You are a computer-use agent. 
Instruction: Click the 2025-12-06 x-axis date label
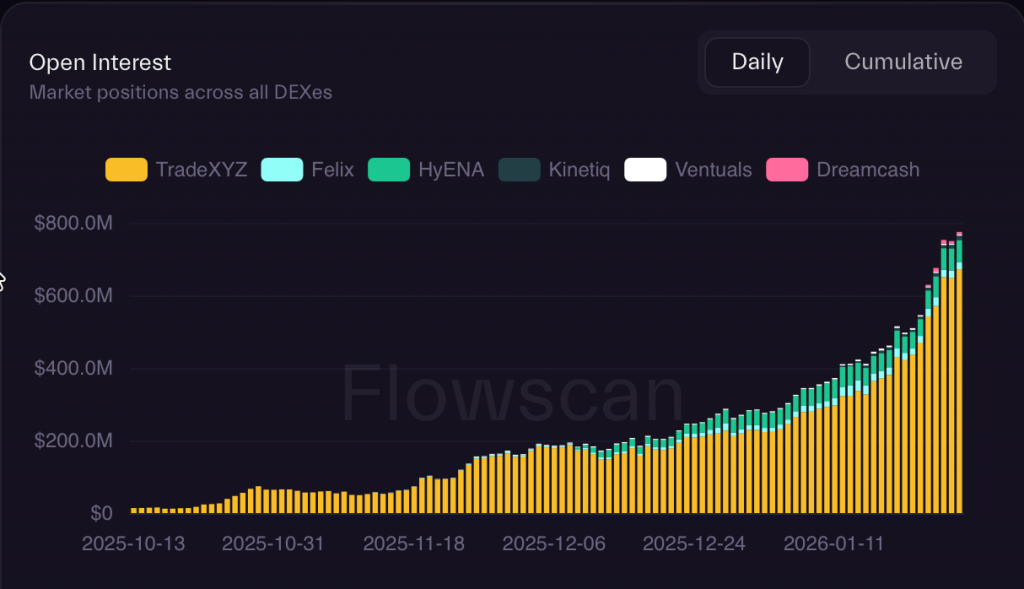[x=552, y=544]
